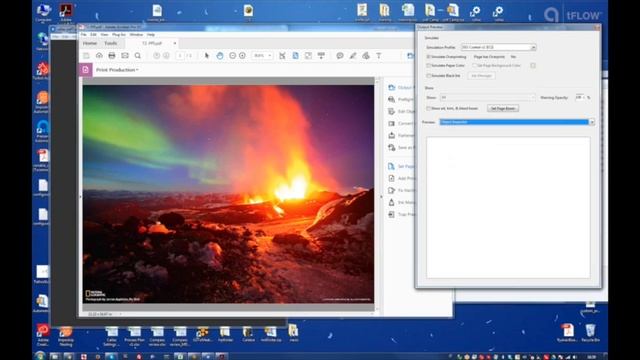Toggle Show art, trim, bleed boxes checkbox
Viewport: 640px width, 360px height.
(x=429, y=108)
